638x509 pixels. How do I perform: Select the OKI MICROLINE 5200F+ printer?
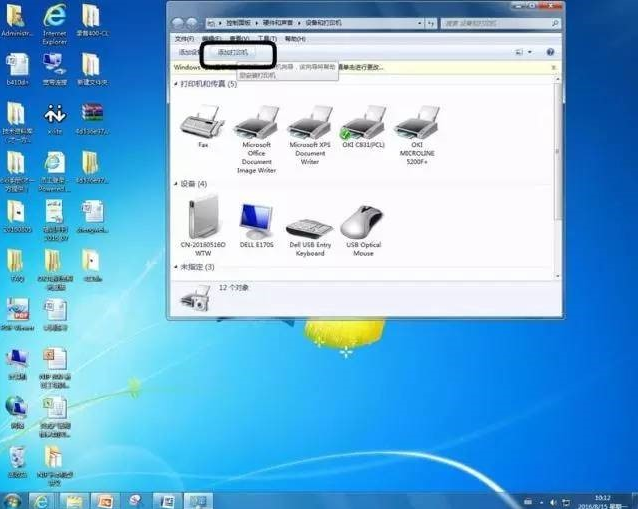(x=417, y=124)
